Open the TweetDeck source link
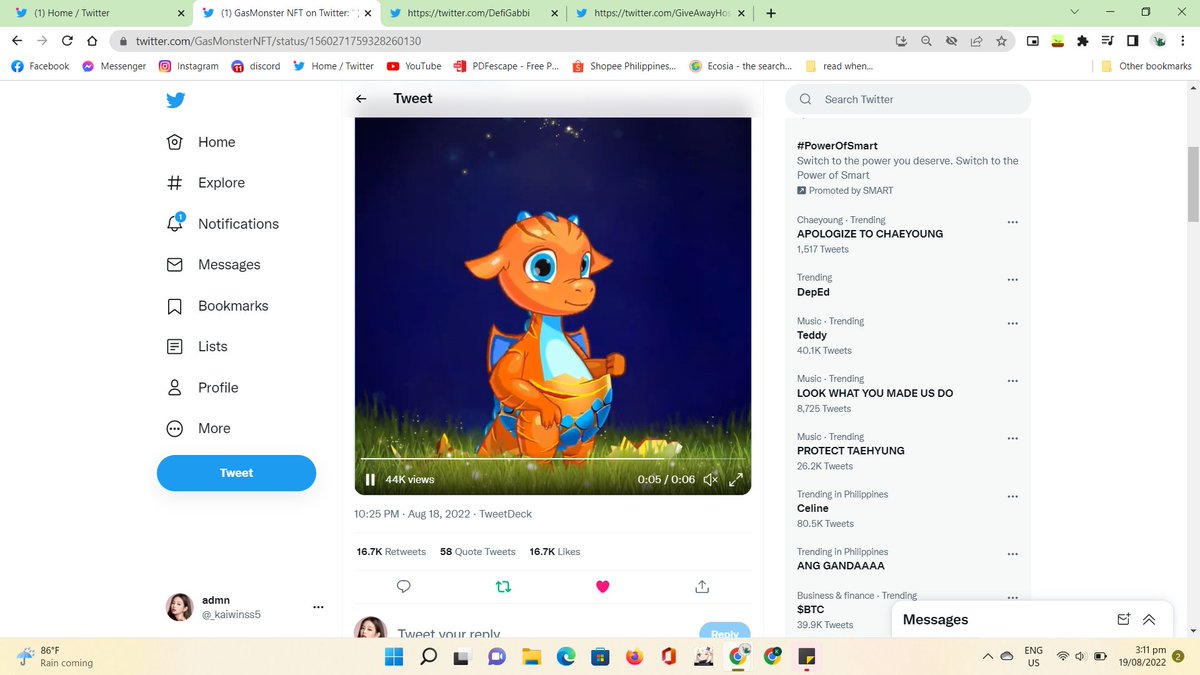Viewport: 1200px width, 675px height. [x=505, y=514]
